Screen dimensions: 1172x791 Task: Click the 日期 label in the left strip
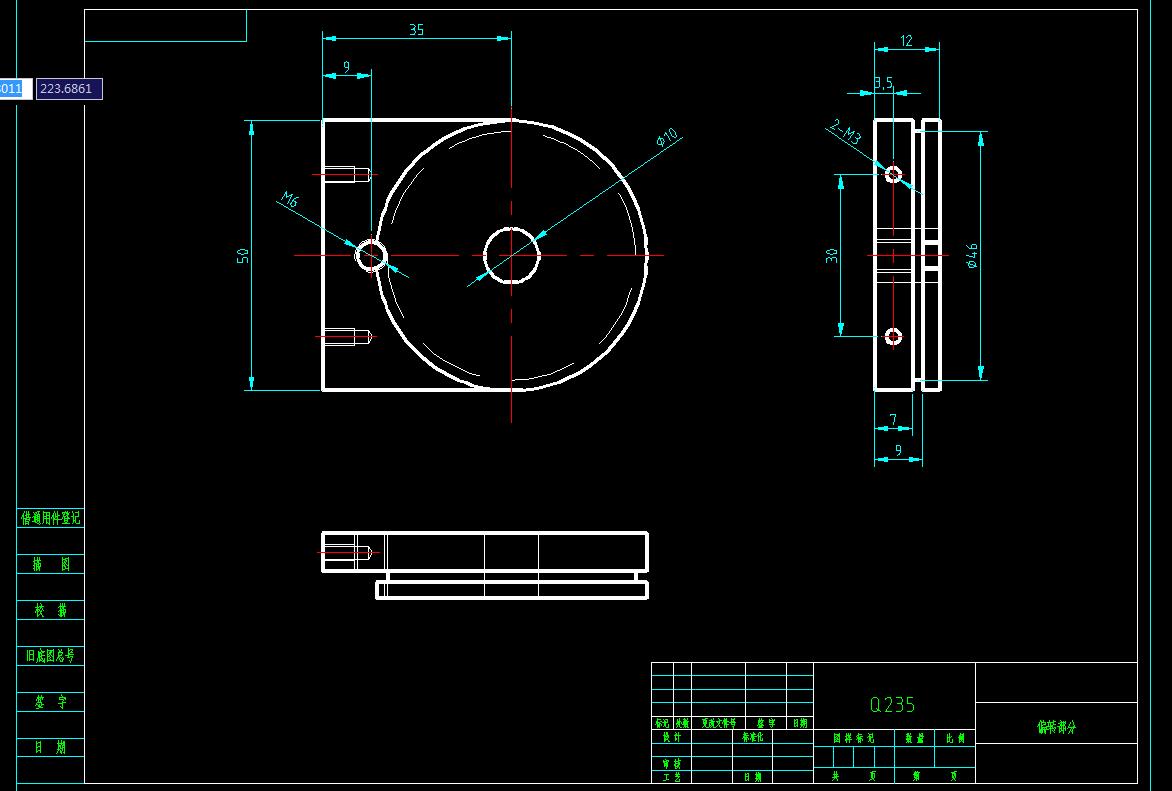51,746
